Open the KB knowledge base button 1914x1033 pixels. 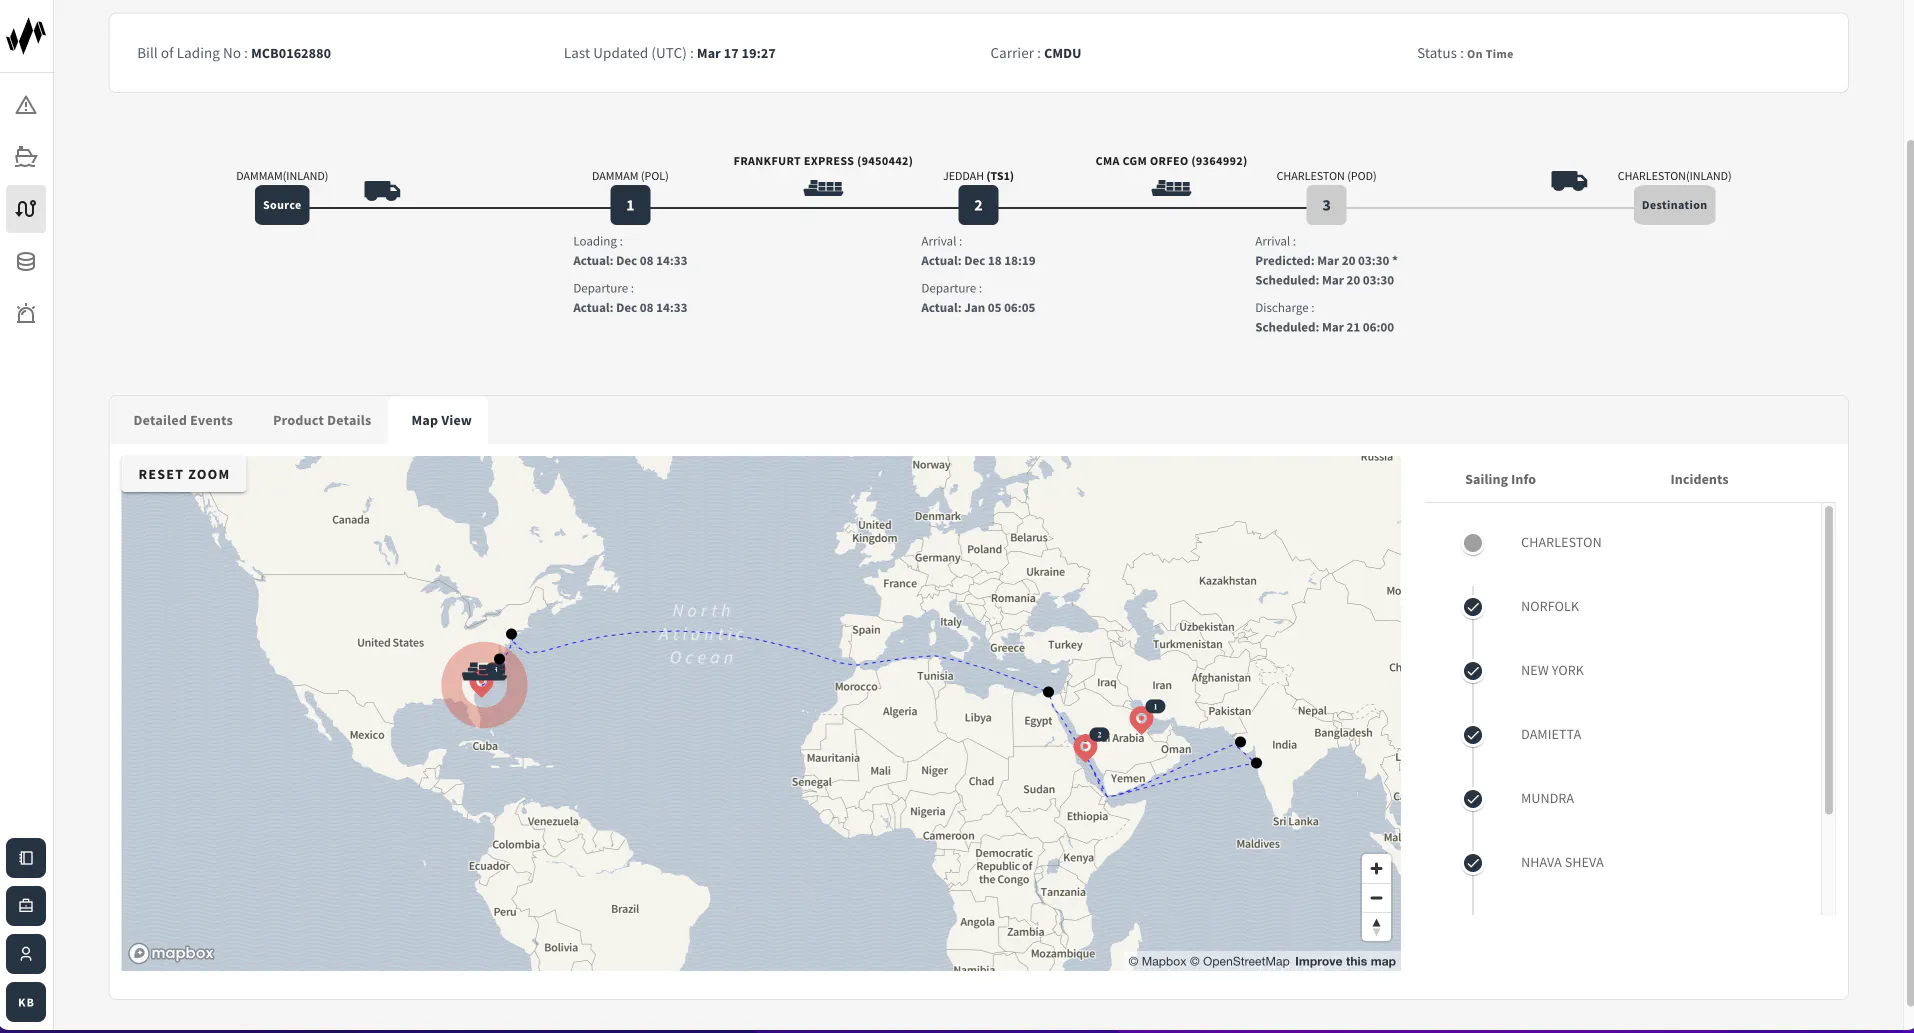[26, 1002]
